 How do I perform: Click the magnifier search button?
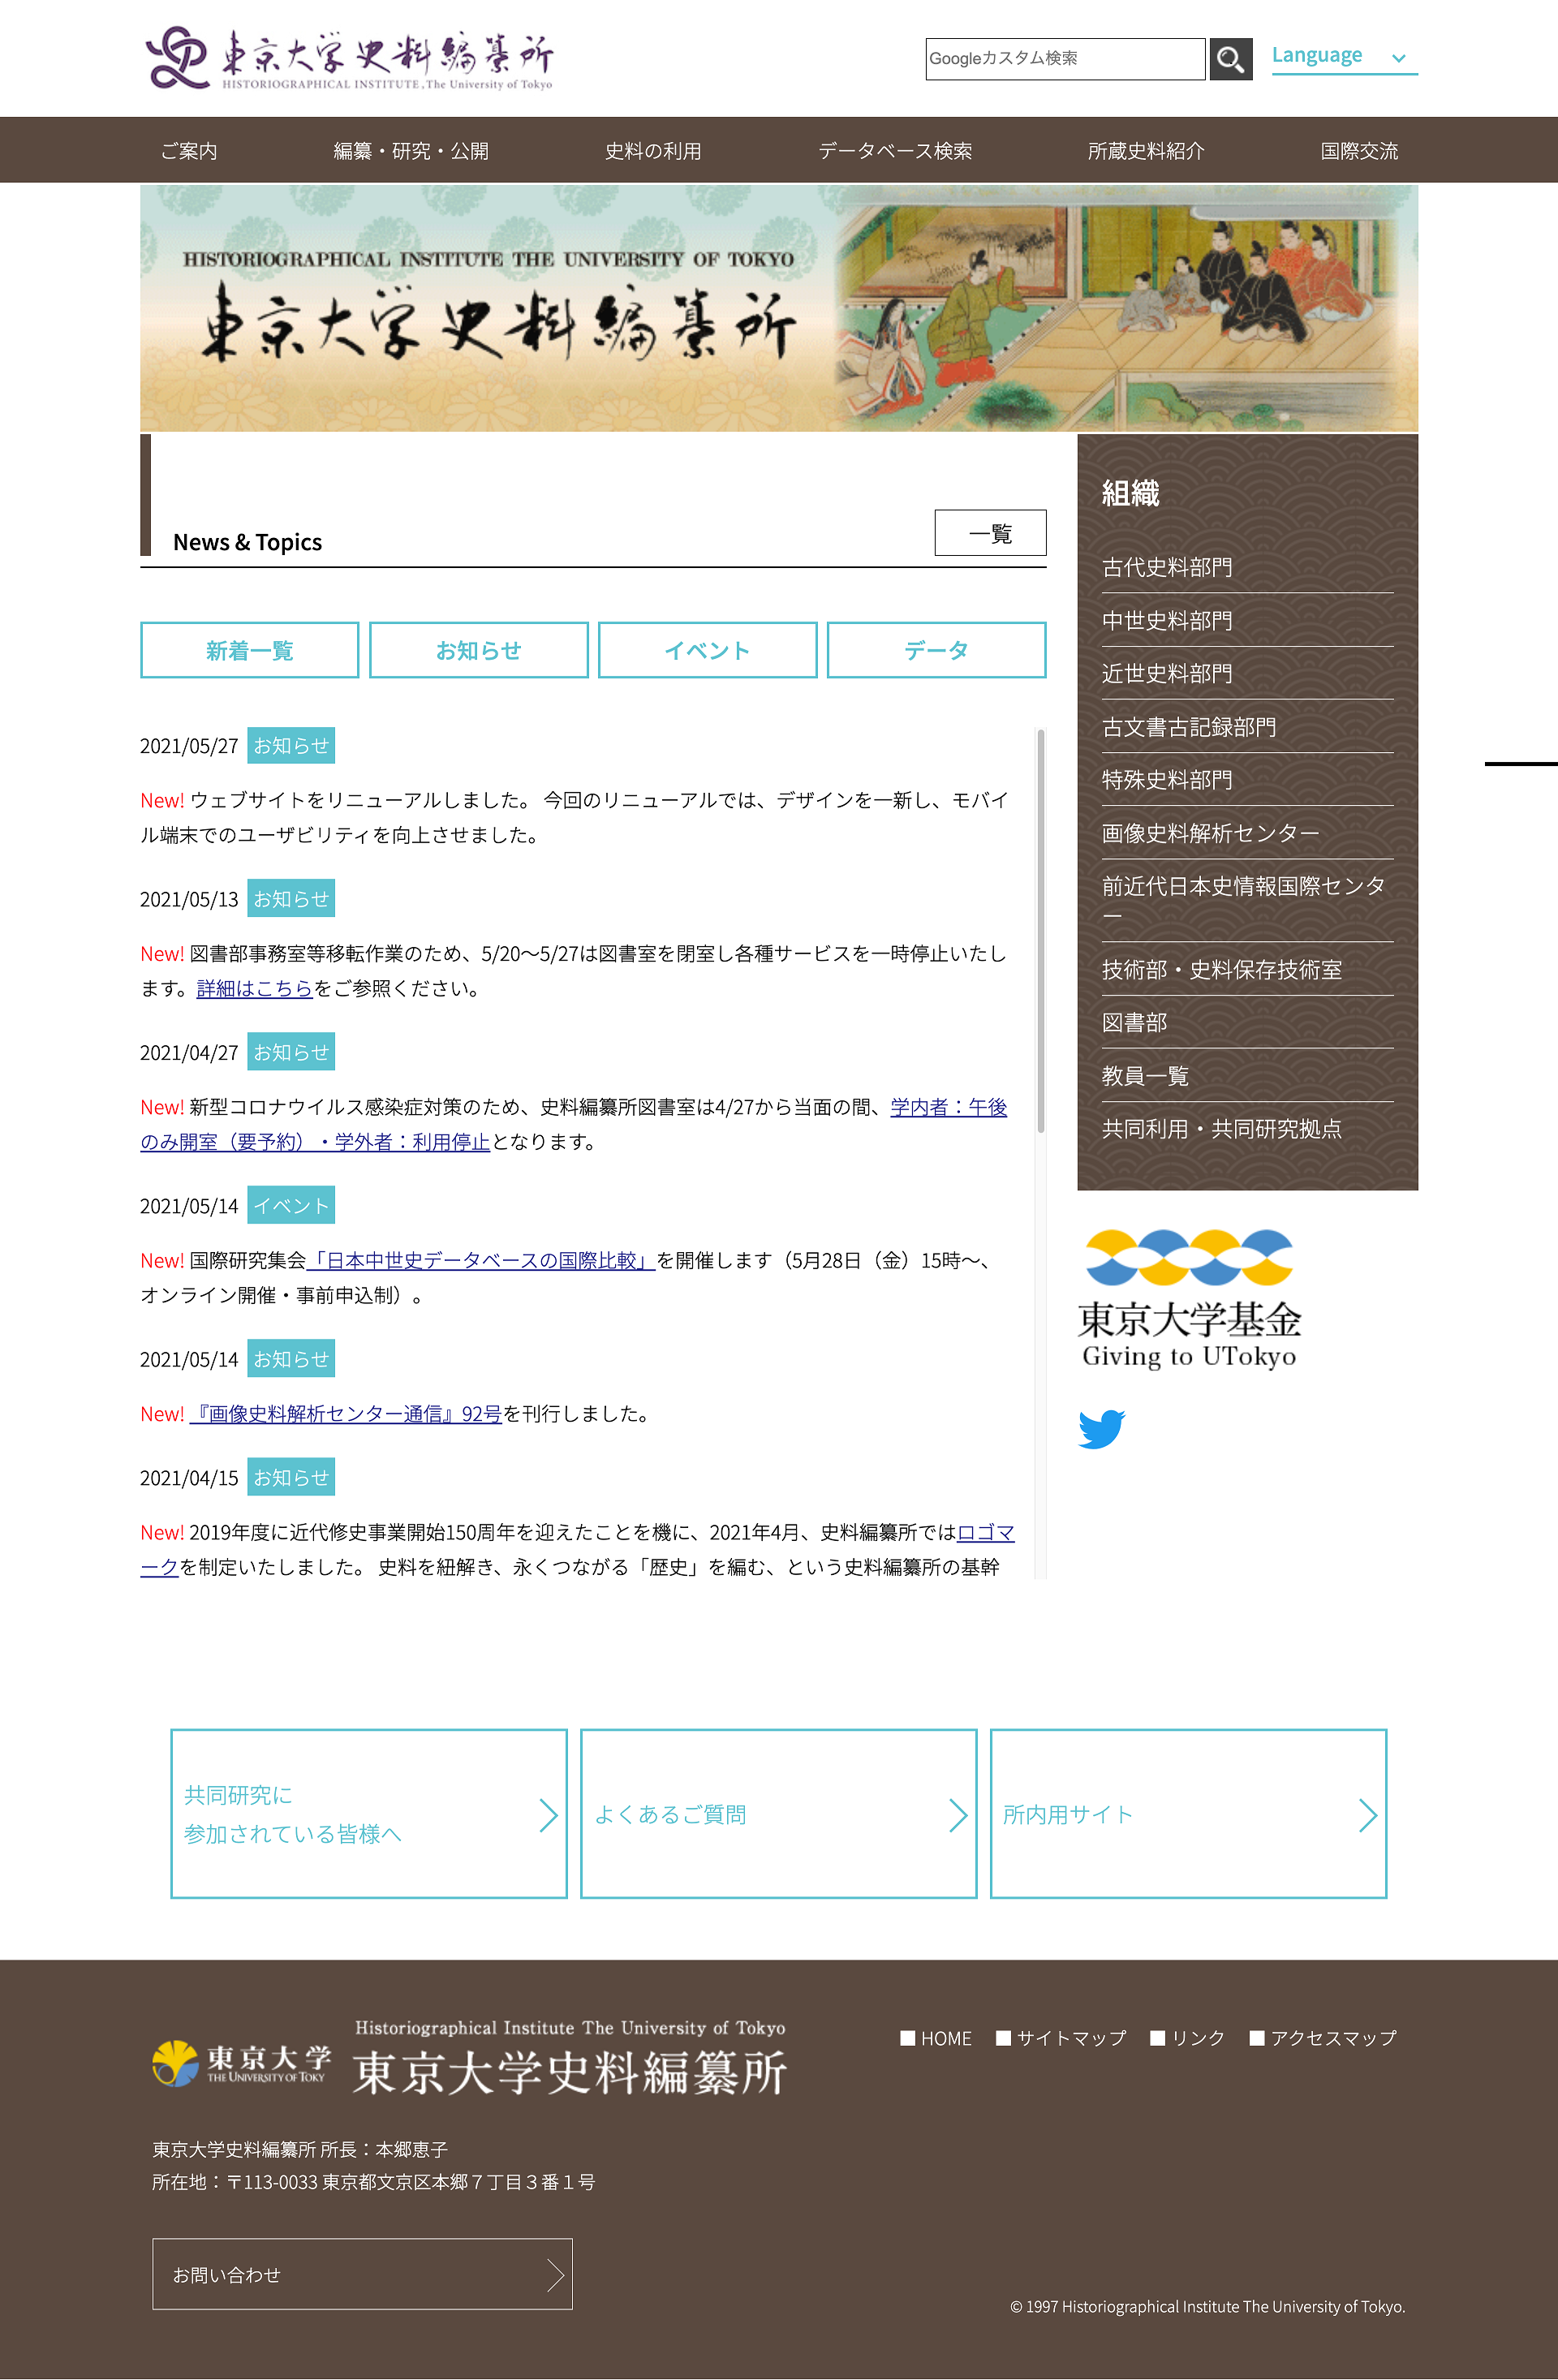pyautogui.click(x=1230, y=59)
